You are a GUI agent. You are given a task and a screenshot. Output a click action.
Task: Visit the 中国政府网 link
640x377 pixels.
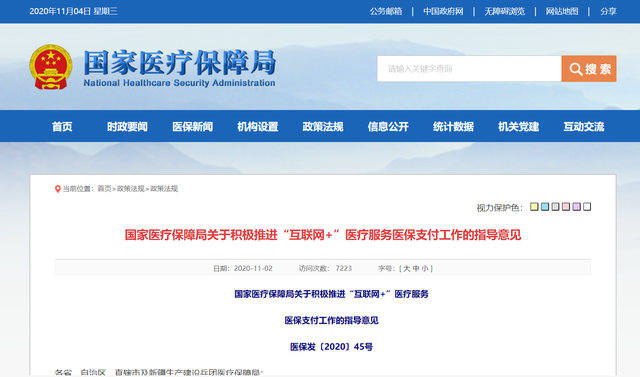point(443,11)
